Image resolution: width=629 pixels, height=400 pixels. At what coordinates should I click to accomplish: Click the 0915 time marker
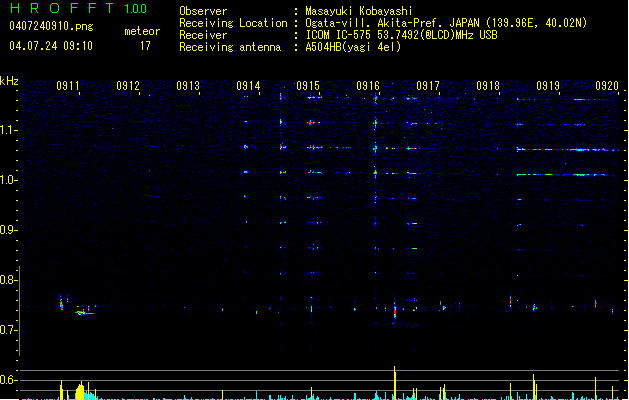(308, 86)
